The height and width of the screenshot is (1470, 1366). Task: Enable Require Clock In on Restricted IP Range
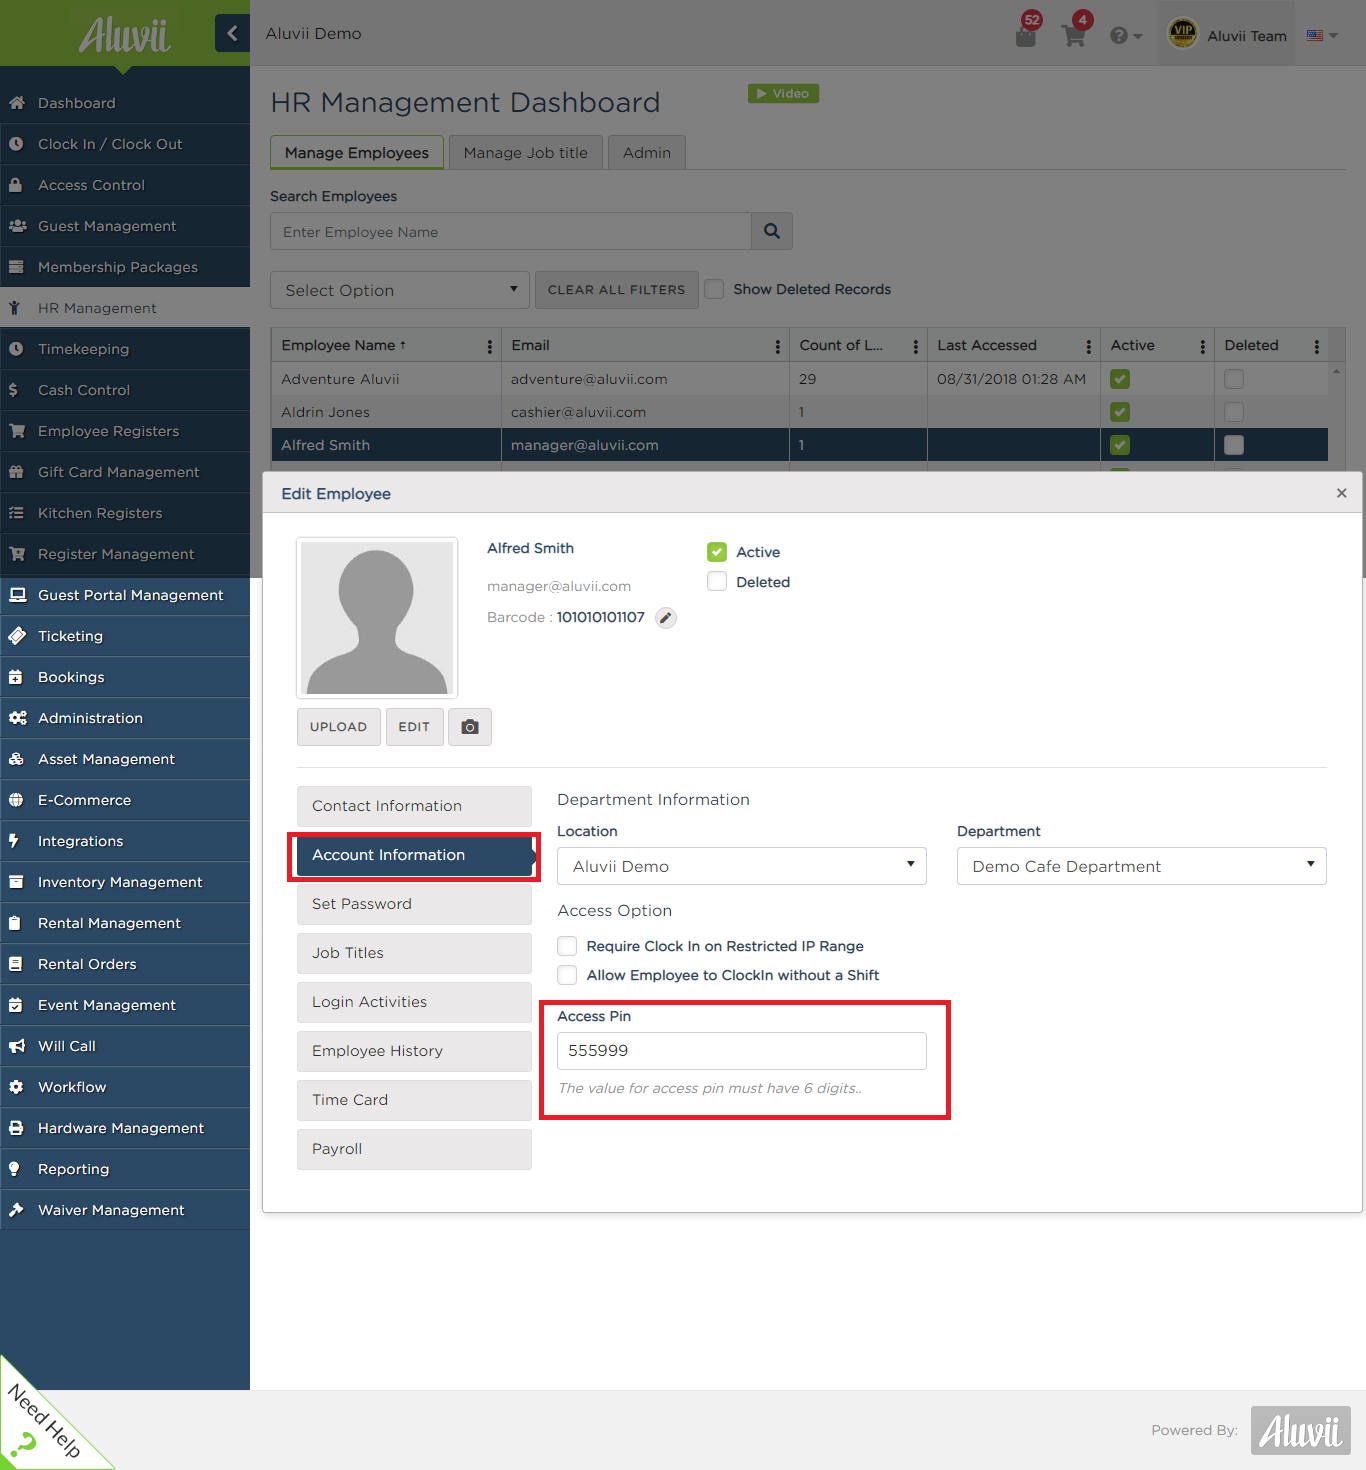[x=567, y=945]
